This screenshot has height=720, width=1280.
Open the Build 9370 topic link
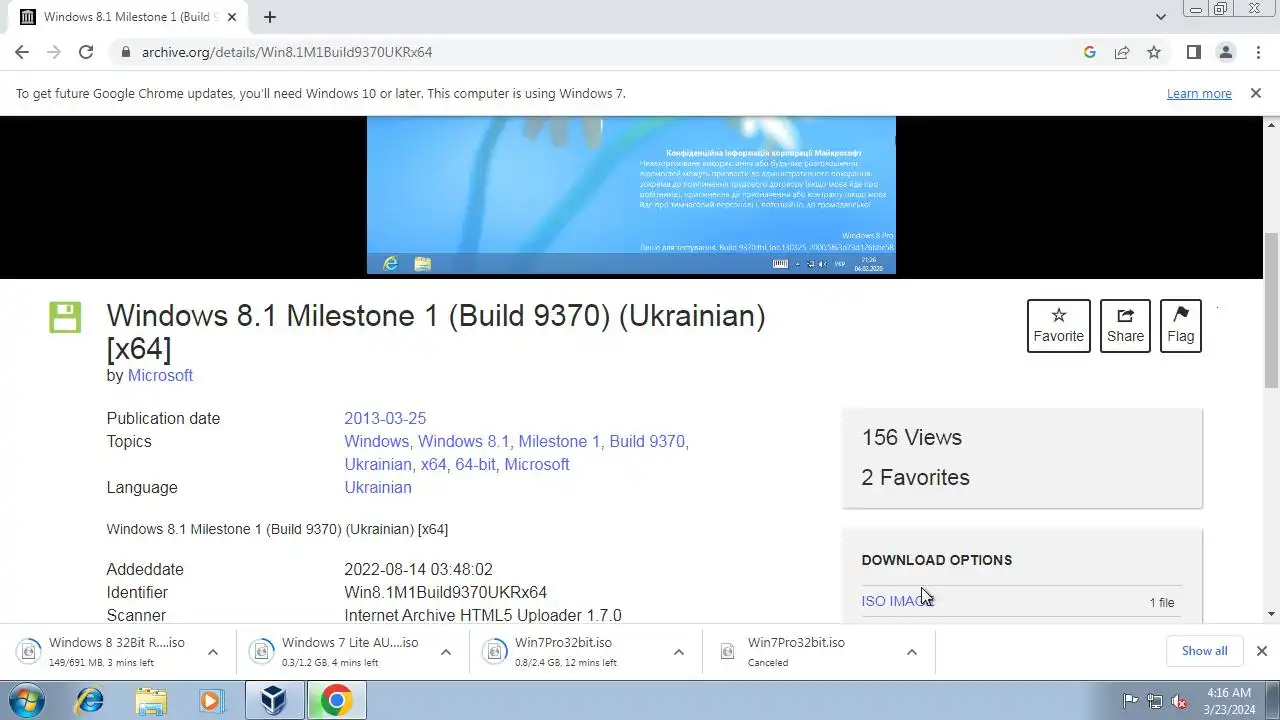click(x=647, y=441)
